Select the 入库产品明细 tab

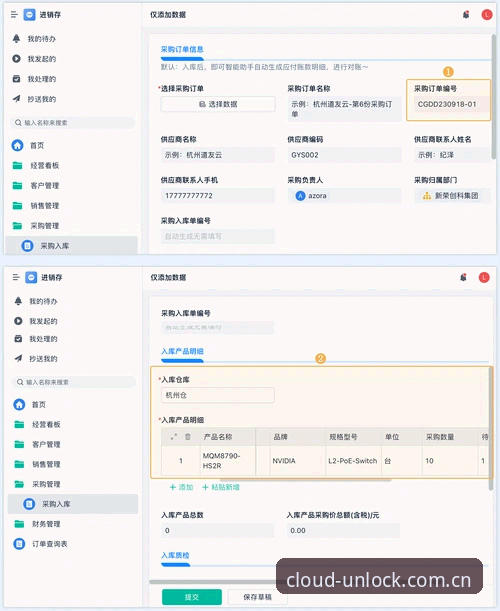(182, 351)
